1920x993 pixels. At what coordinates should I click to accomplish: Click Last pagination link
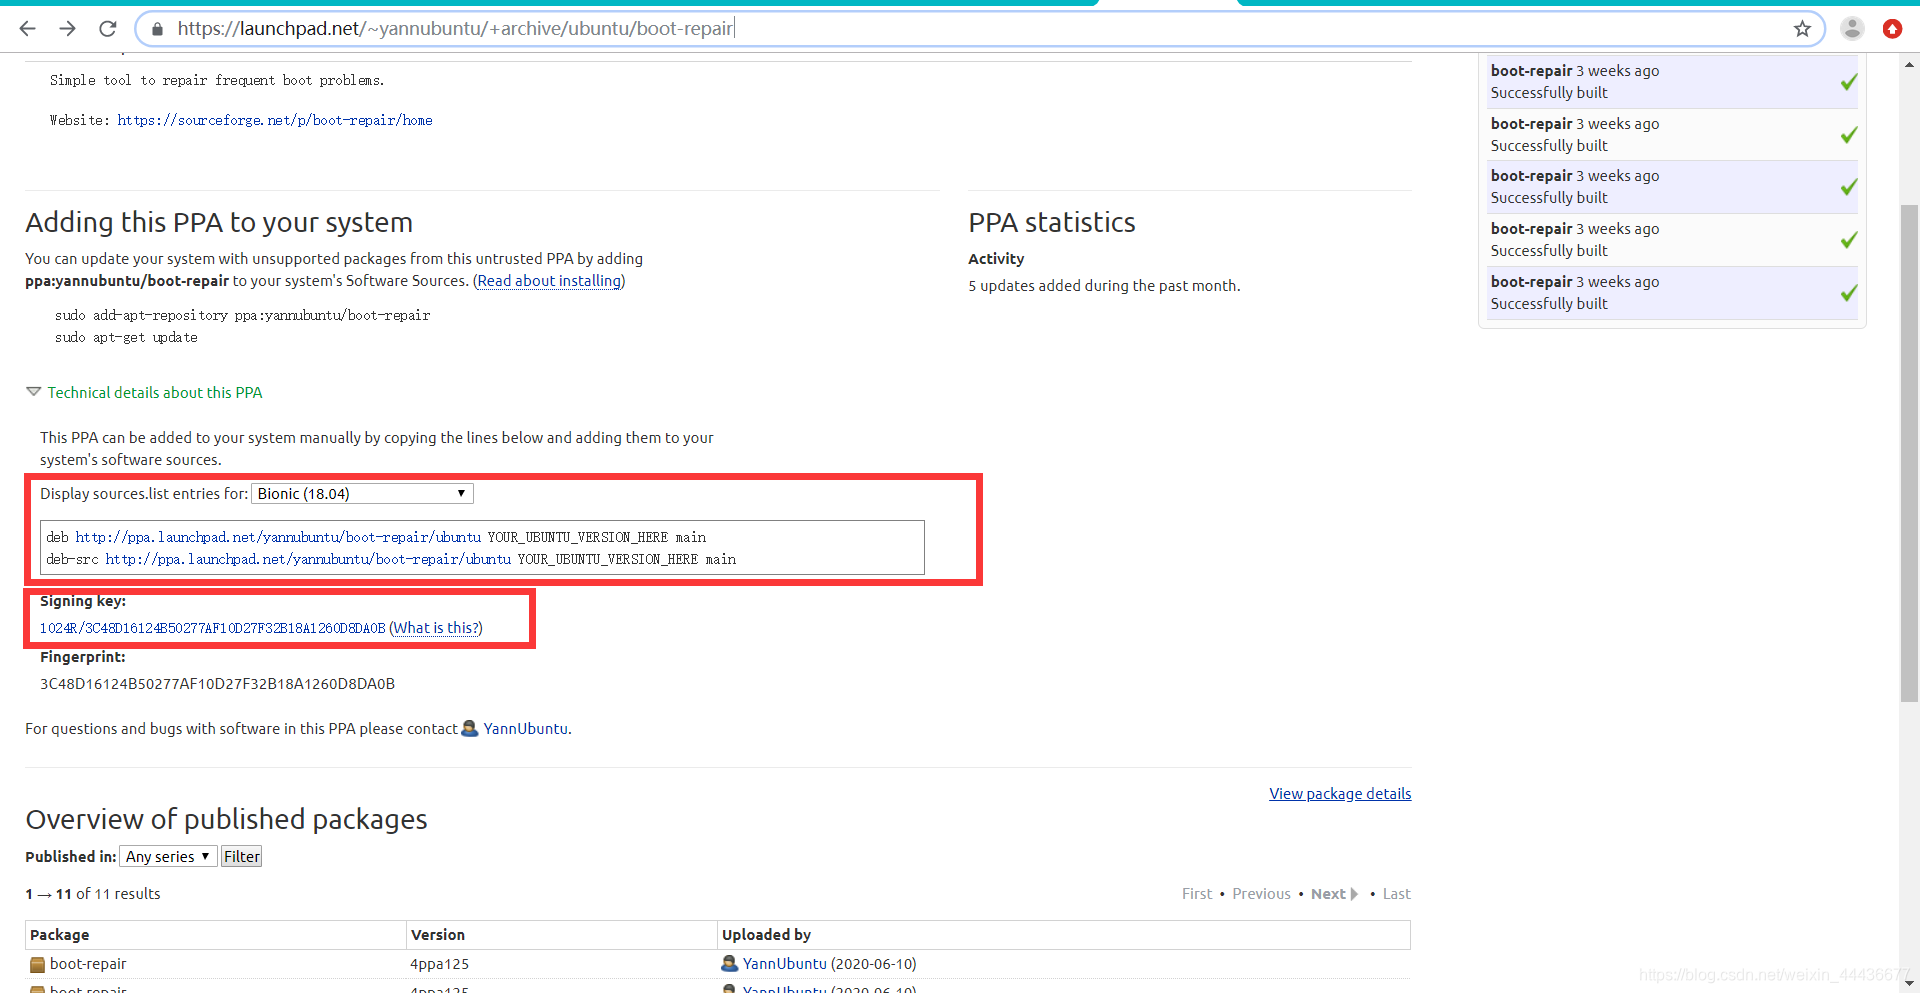click(1396, 894)
